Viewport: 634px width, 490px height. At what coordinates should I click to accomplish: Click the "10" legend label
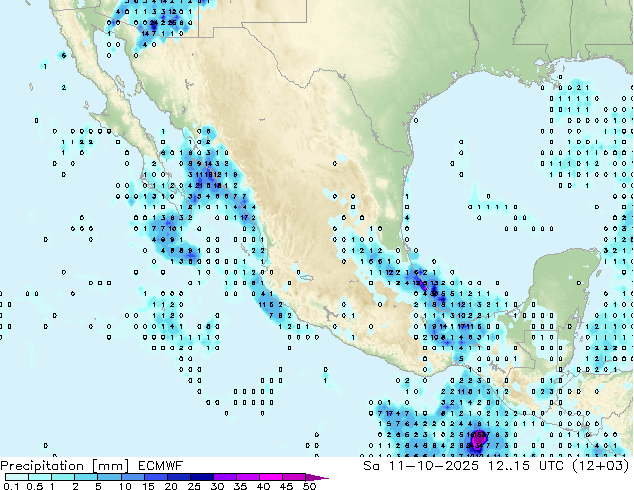point(125,486)
